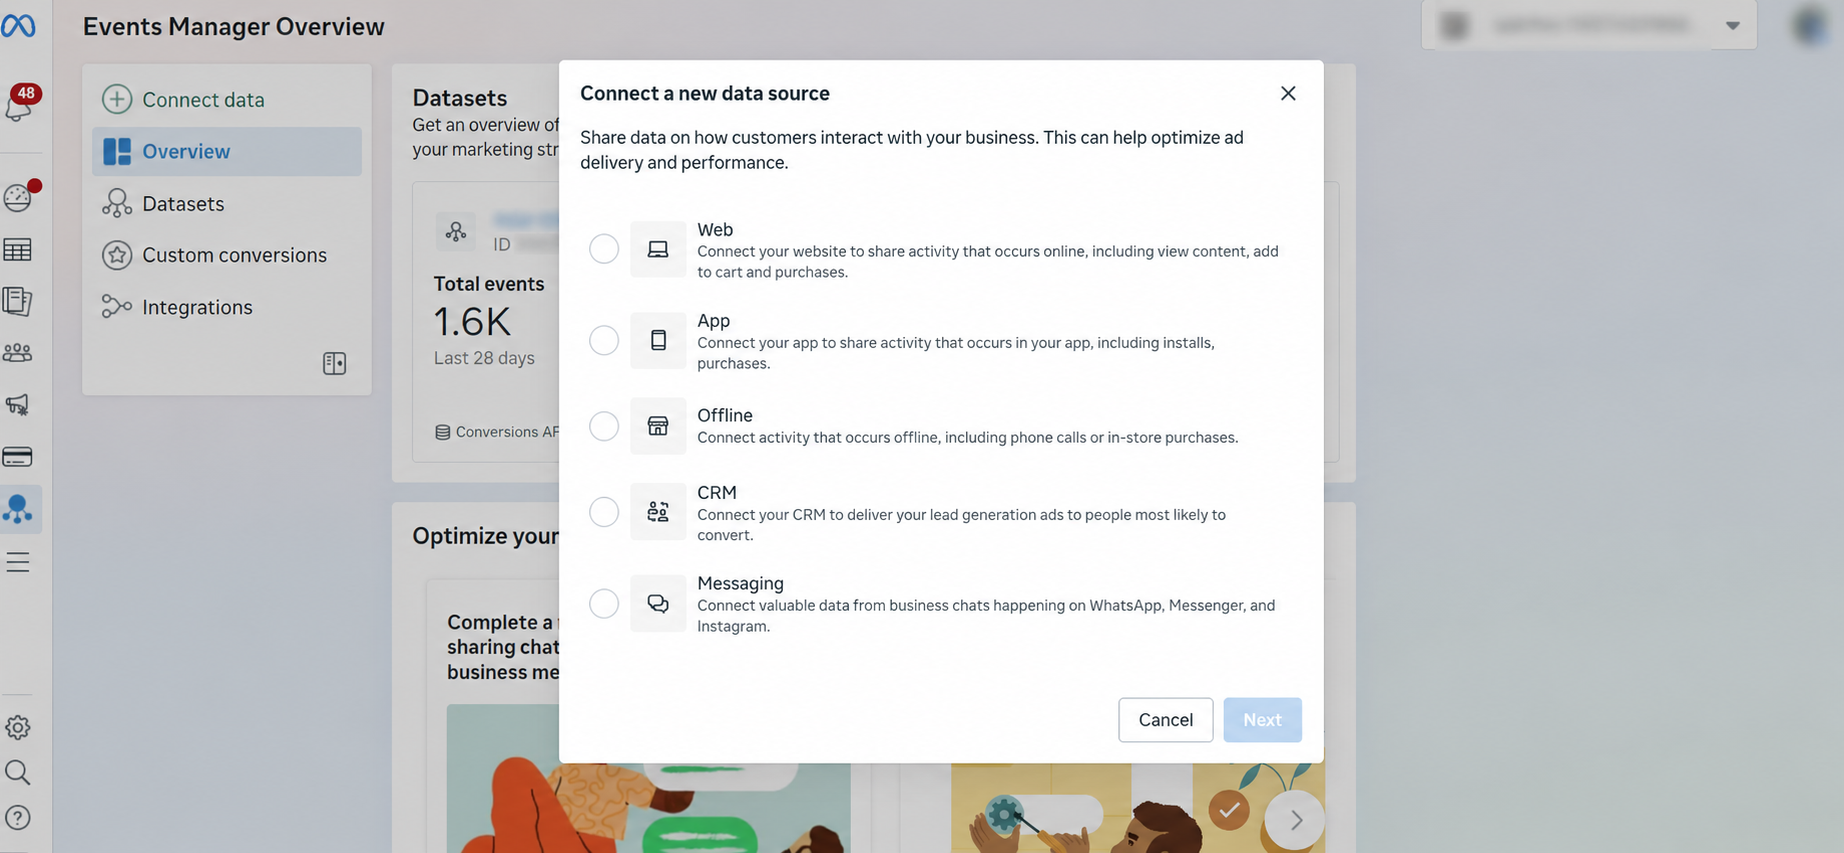Image resolution: width=1844 pixels, height=853 pixels.
Task: Advance carousel with the right arrow
Action: [1295, 820]
